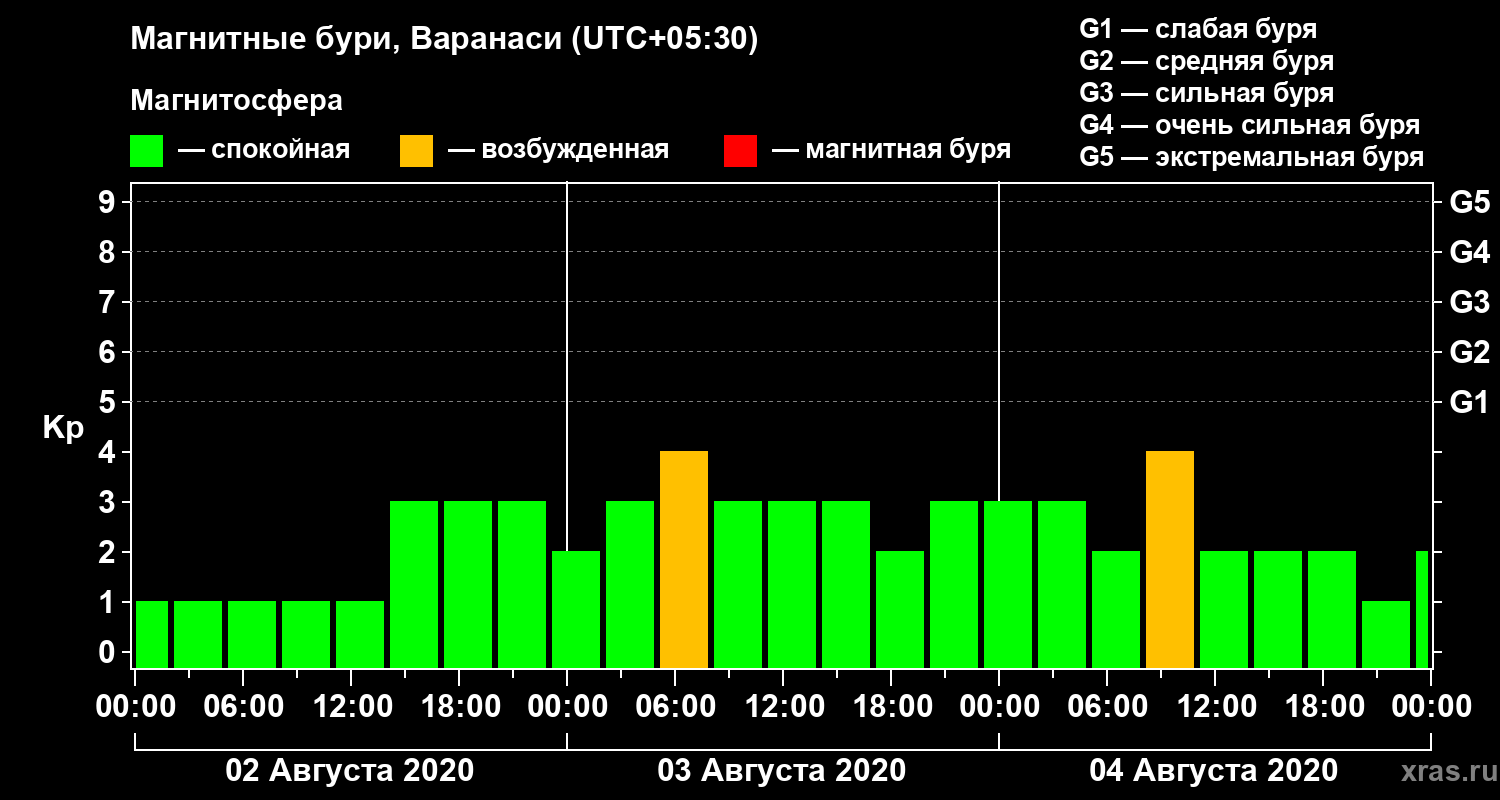The width and height of the screenshot is (1500, 800).
Task: Click the '18:00' time label above 03 Августа
Action: click(x=891, y=707)
